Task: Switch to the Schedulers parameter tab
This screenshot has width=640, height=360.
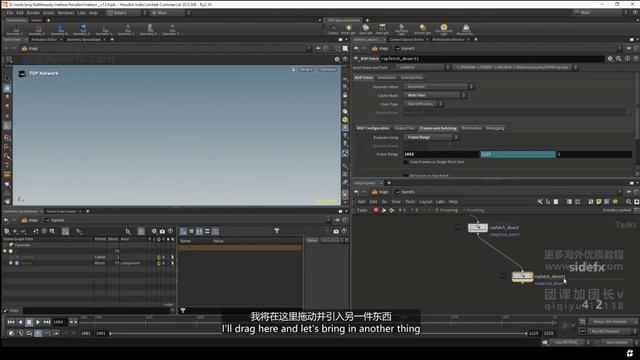Action: [387, 78]
